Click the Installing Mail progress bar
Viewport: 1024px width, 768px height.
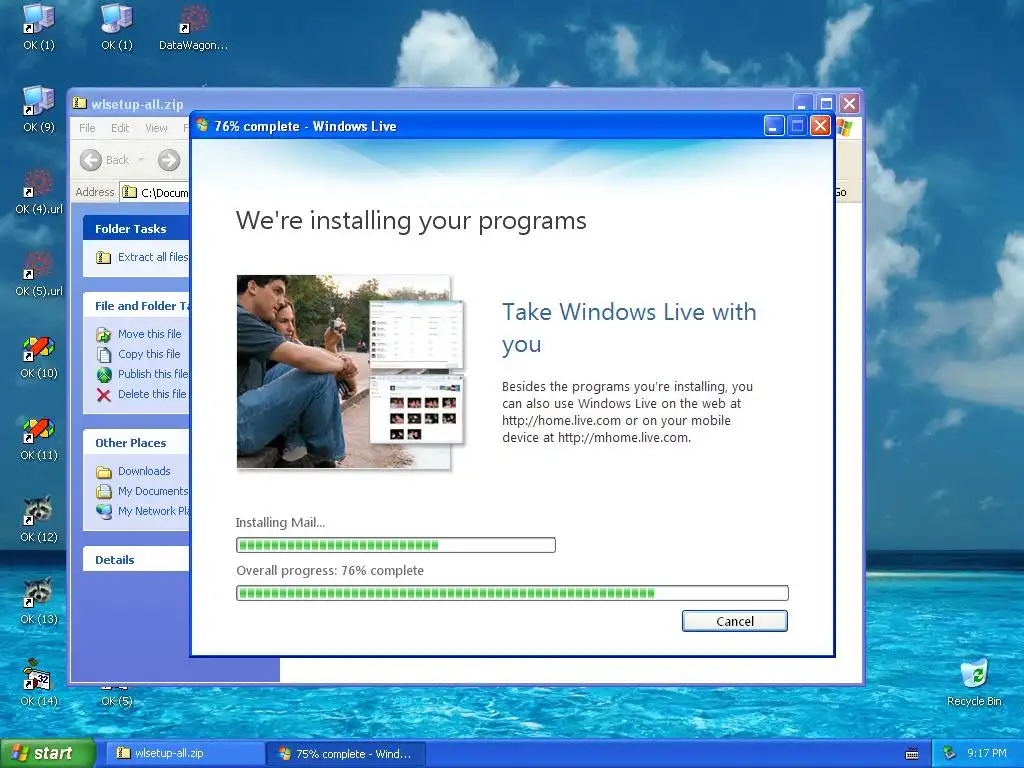tap(396, 545)
